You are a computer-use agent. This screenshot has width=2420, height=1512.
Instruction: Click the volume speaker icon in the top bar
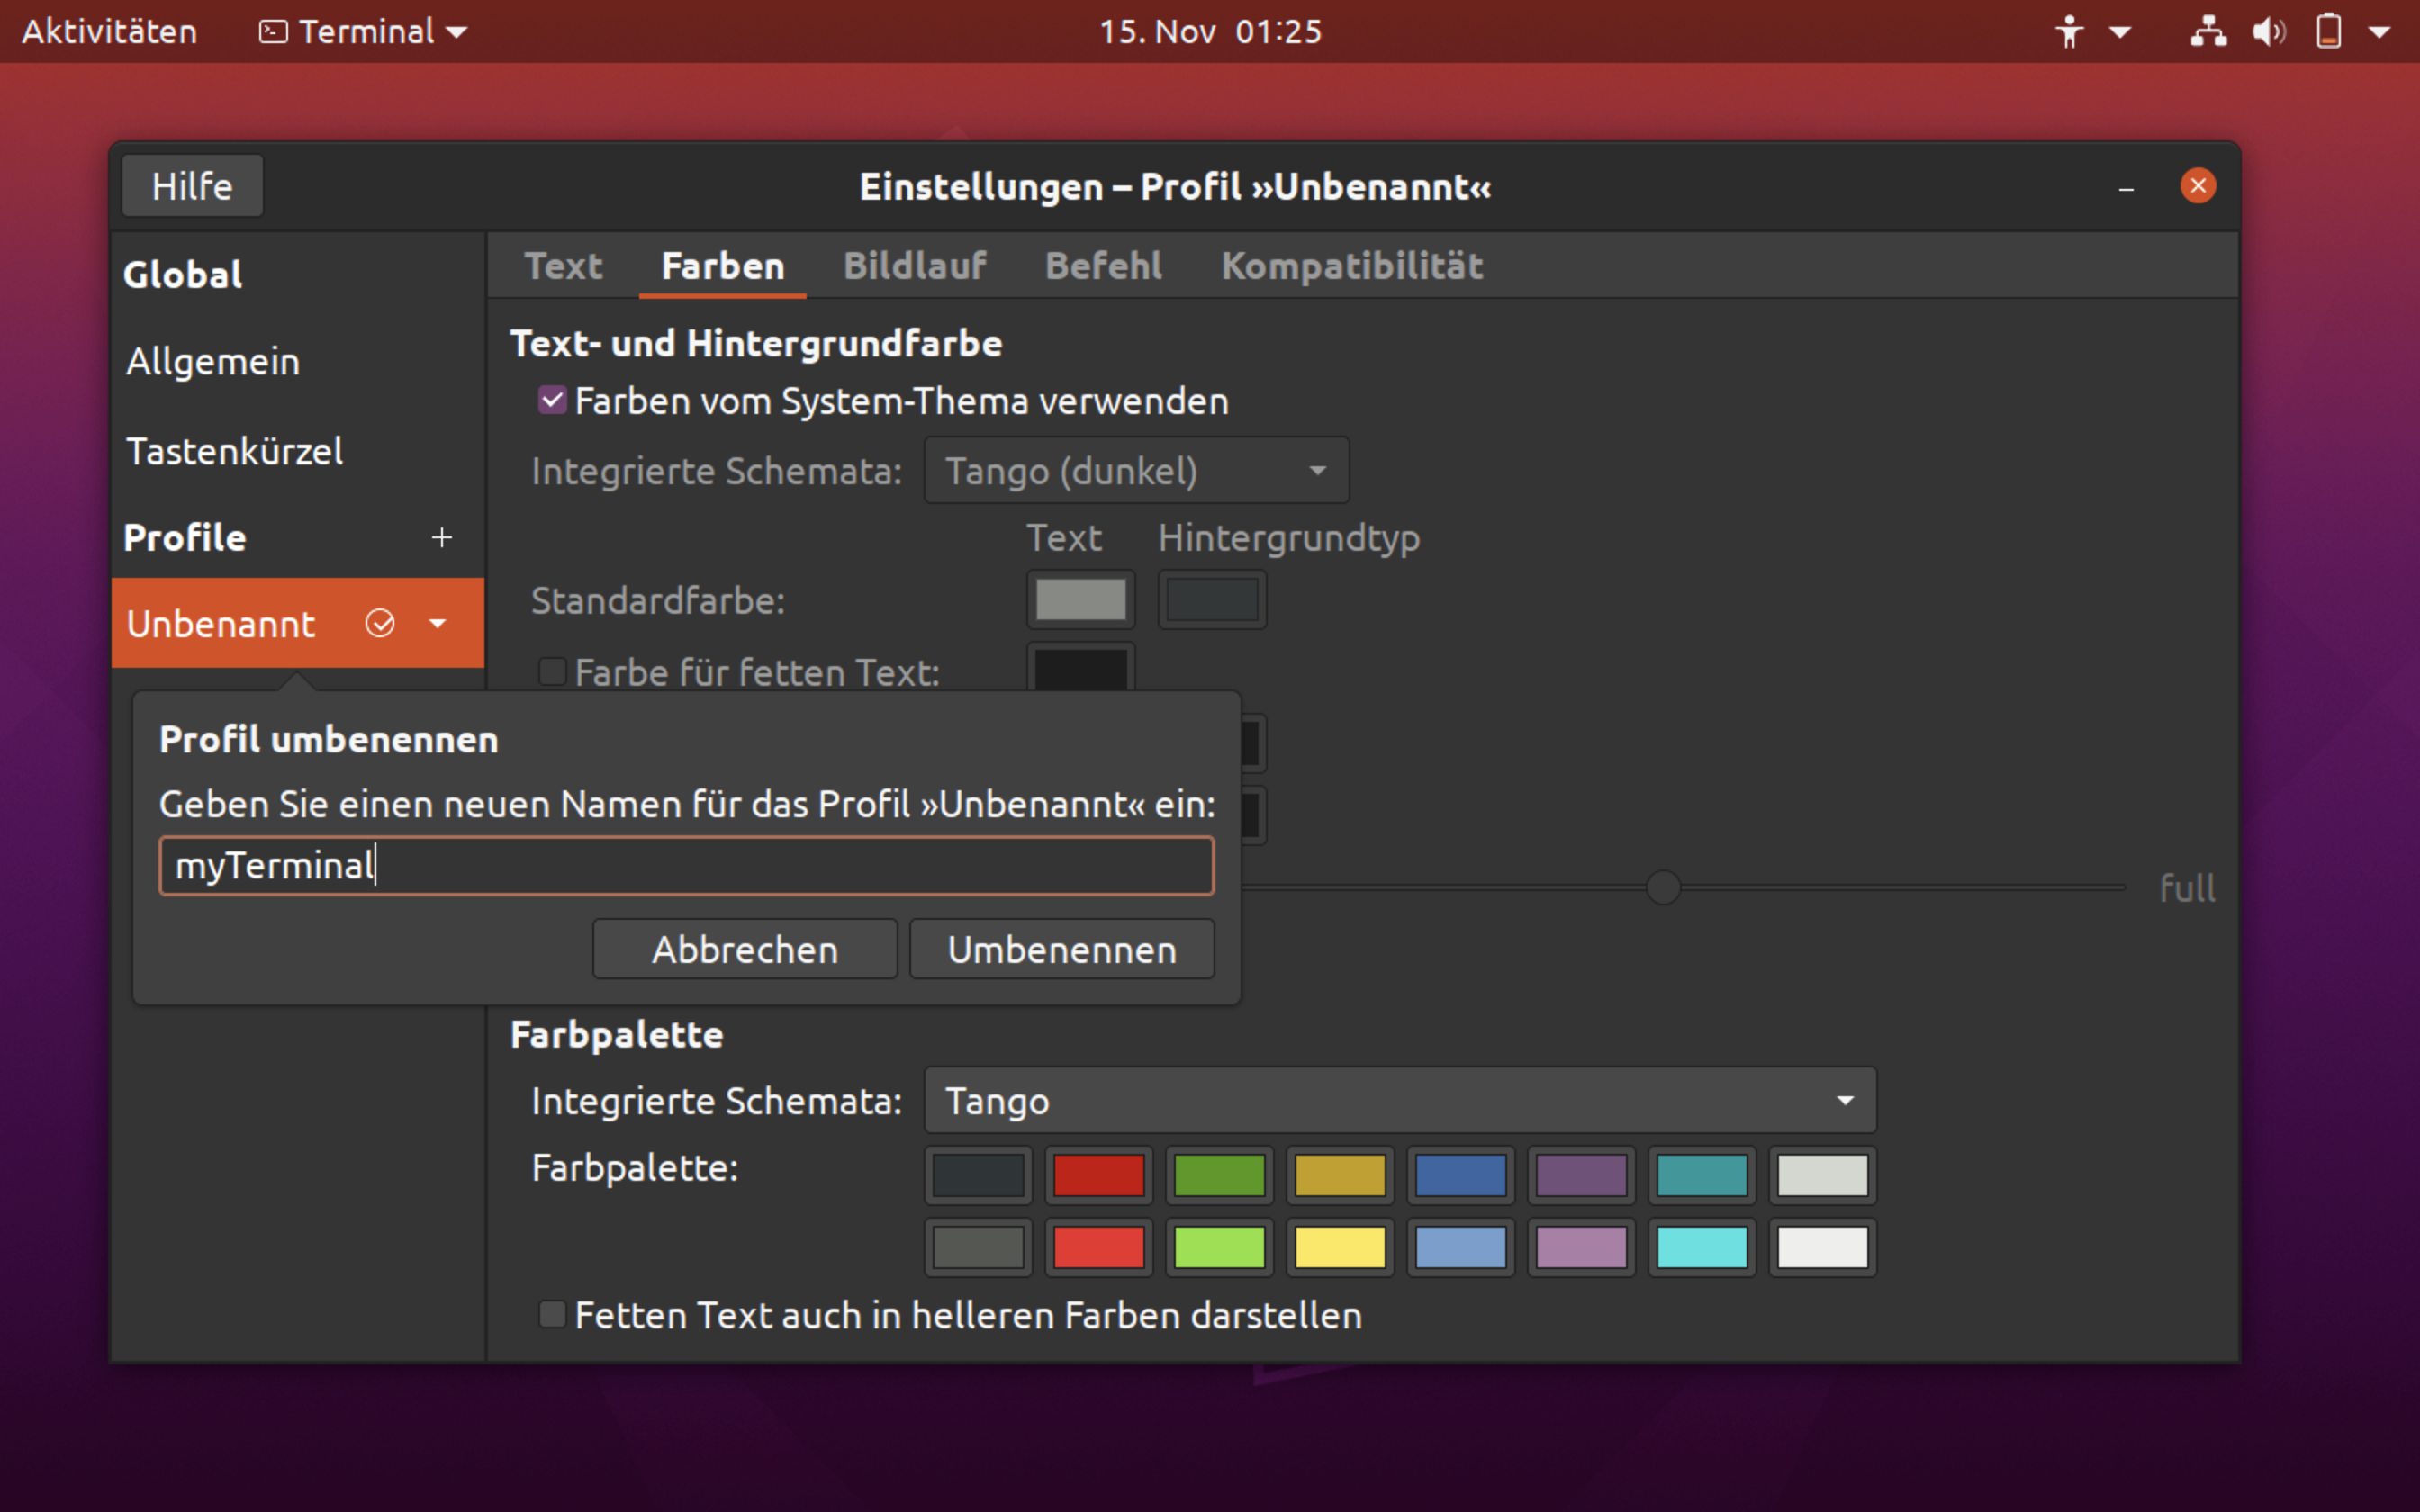tap(2268, 32)
